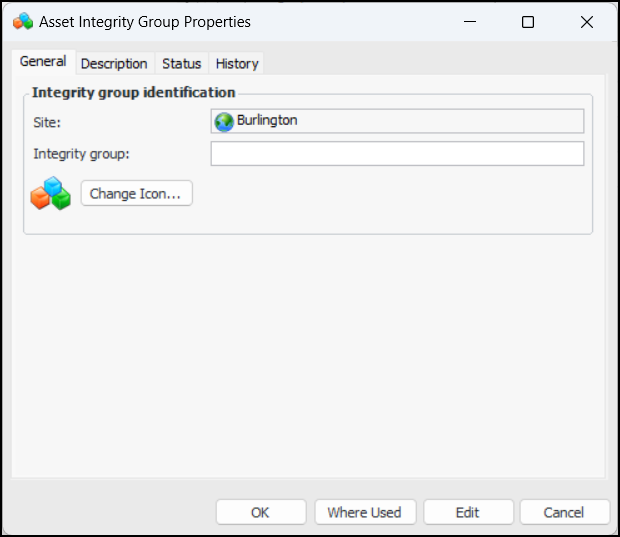Viewport: 620px width, 537px height.
Task: Click the Change Icon... button
Action: point(137,193)
